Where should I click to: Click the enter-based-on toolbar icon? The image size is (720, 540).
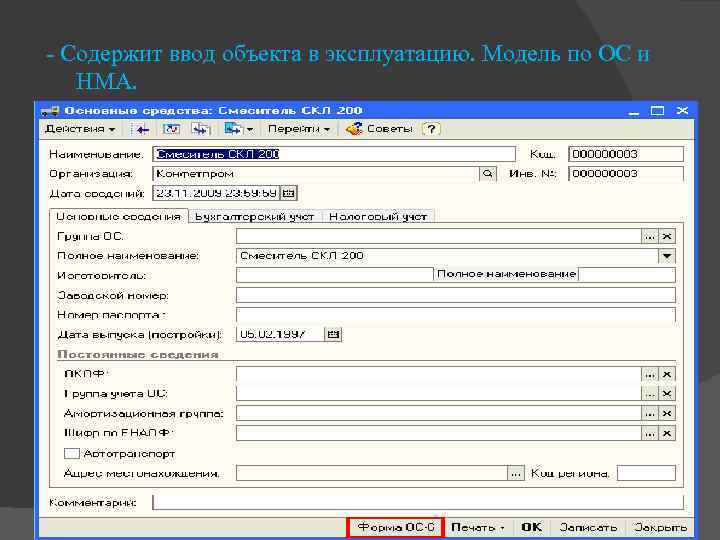(x=233, y=129)
